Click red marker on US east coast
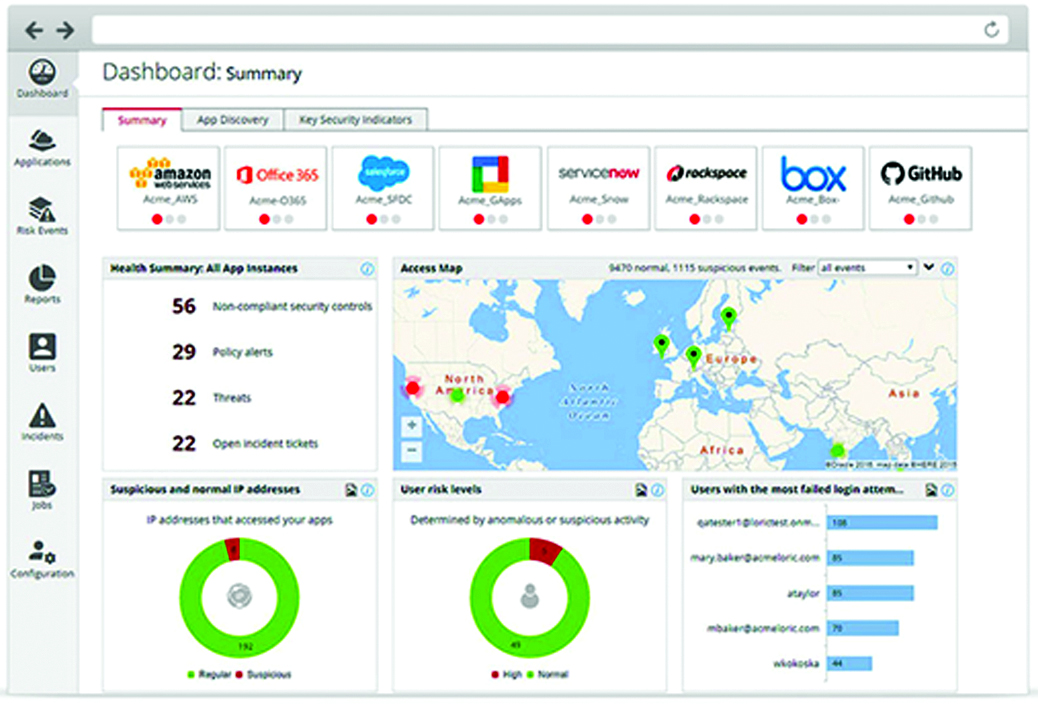This screenshot has width=1038, height=705. pyautogui.click(x=502, y=397)
